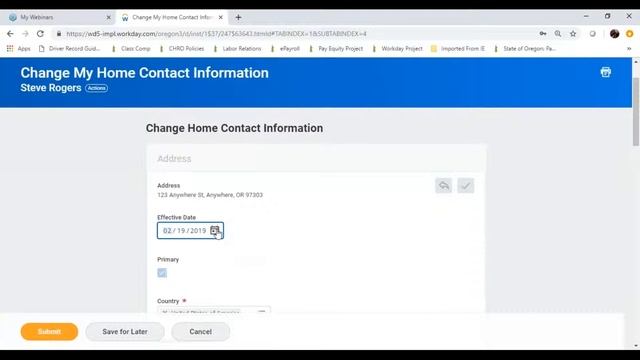The width and height of the screenshot is (640, 360).
Task: Open the zoom magnifier icon in address bar
Action: pyautogui.click(x=558, y=34)
